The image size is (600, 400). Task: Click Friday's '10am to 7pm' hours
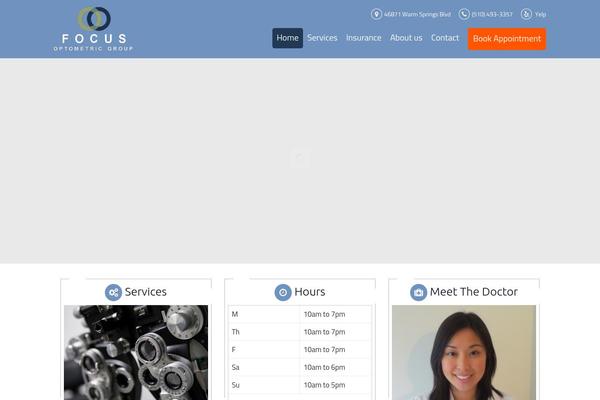pyautogui.click(x=324, y=349)
